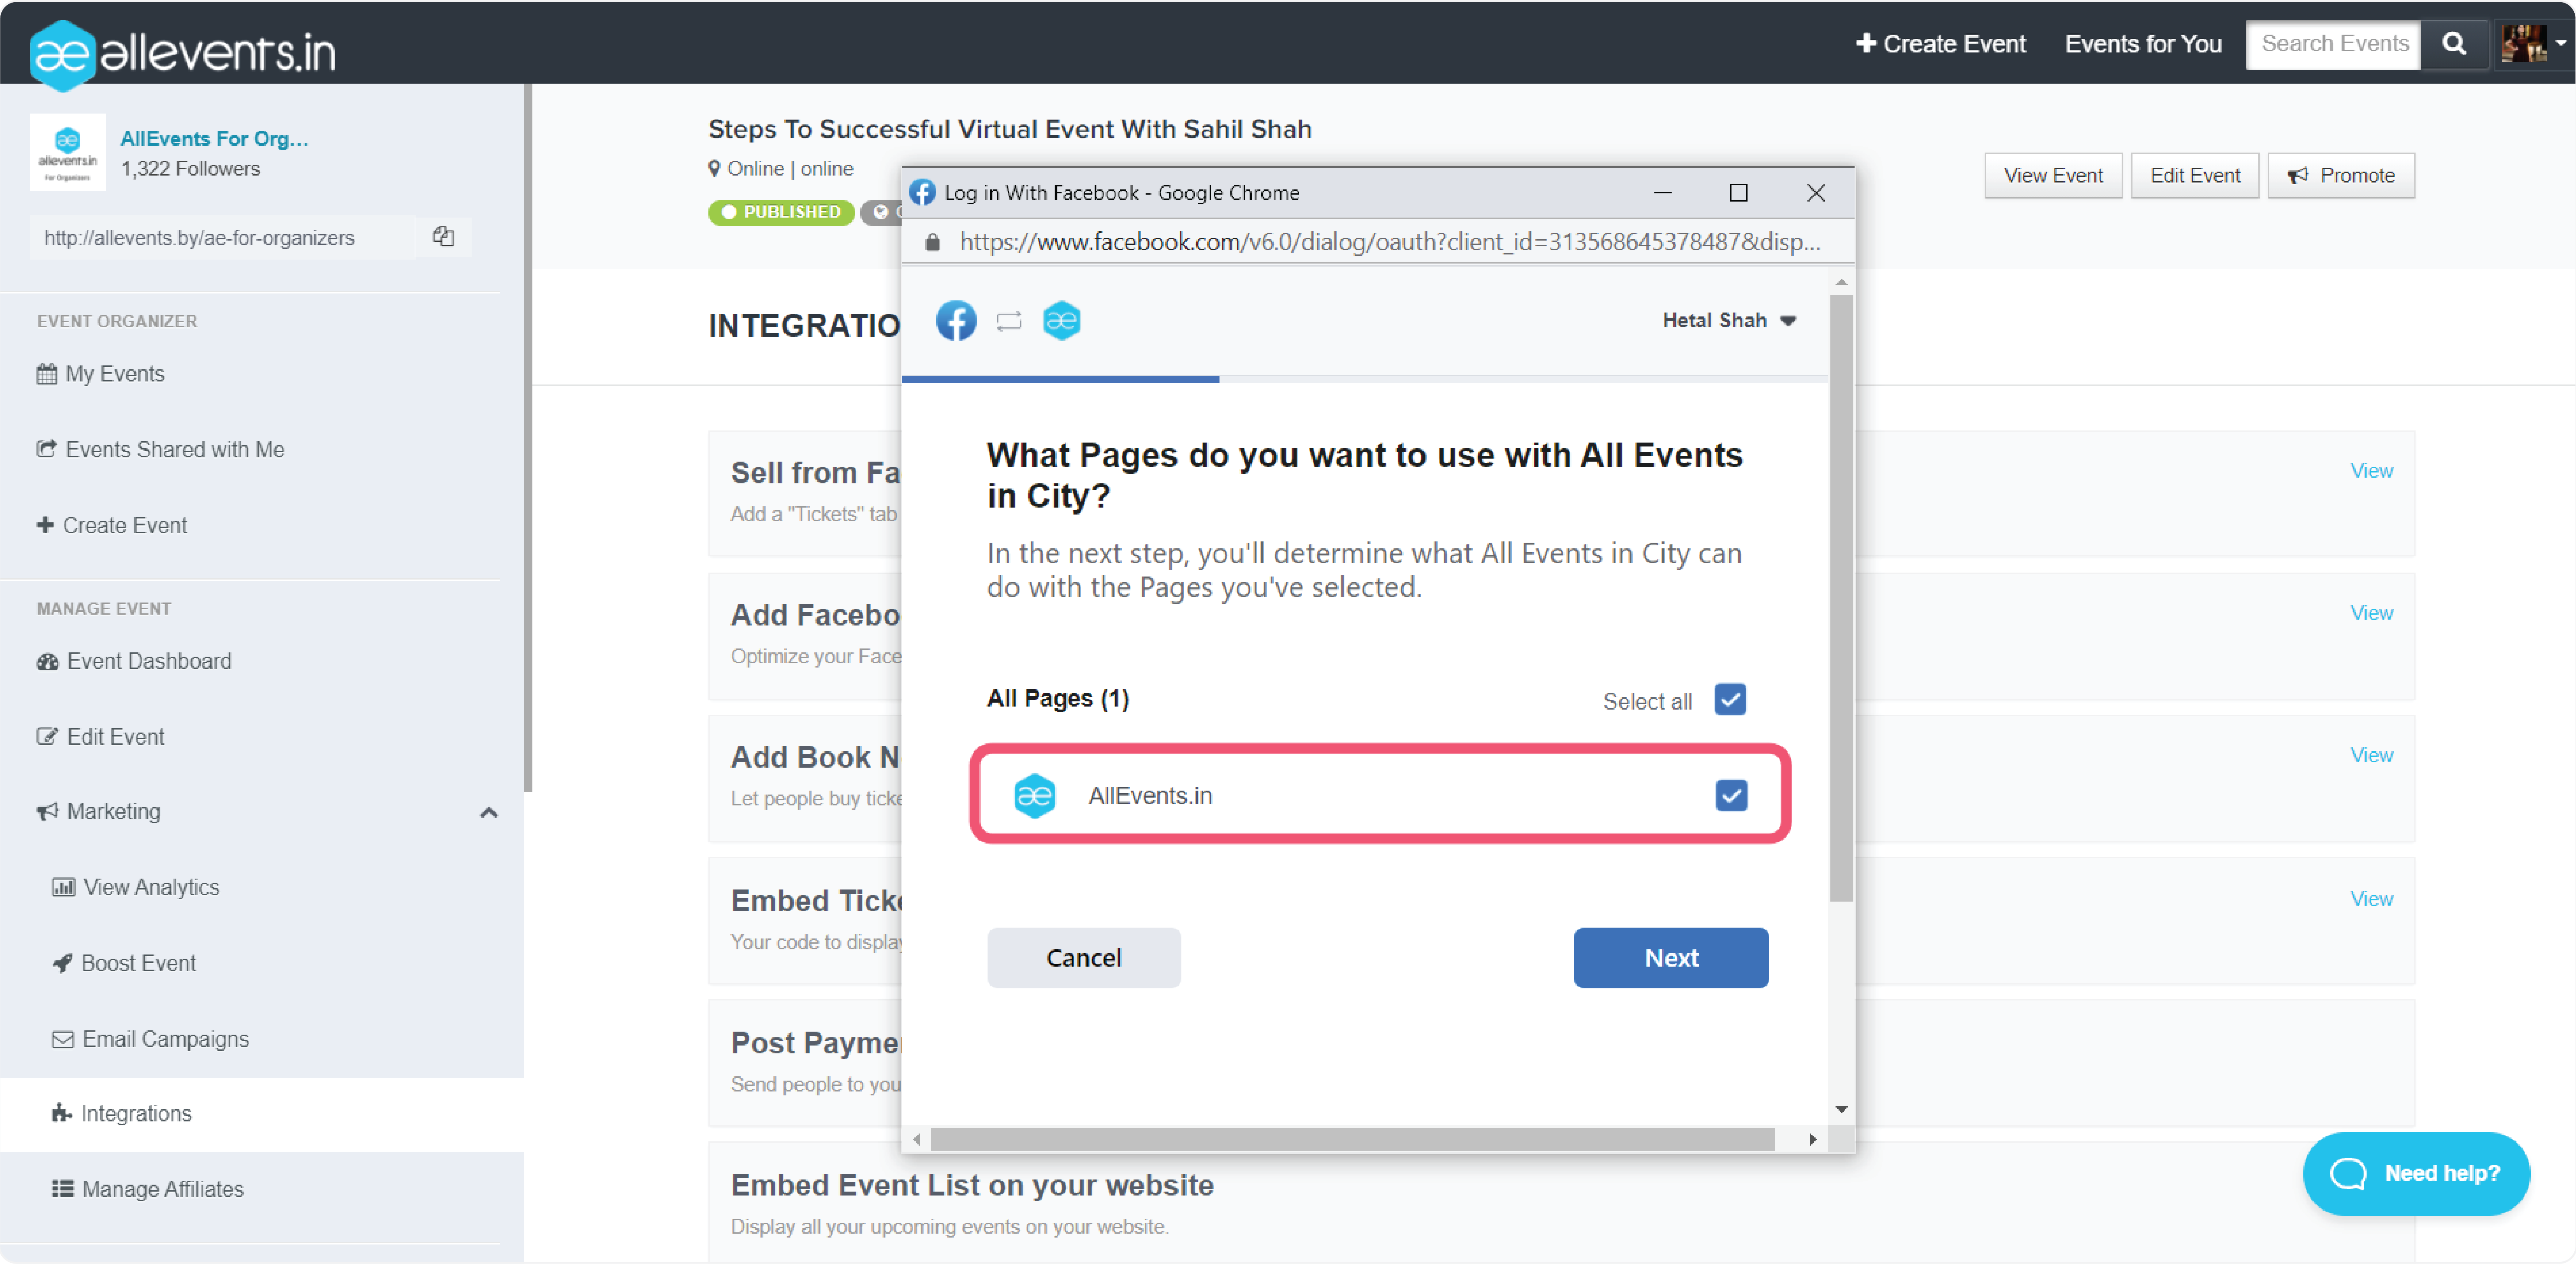Viewport: 2576px width, 1264px height.
Task: Toggle the Select all checkbox
Action: pyautogui.click(x=1730, y=699)
